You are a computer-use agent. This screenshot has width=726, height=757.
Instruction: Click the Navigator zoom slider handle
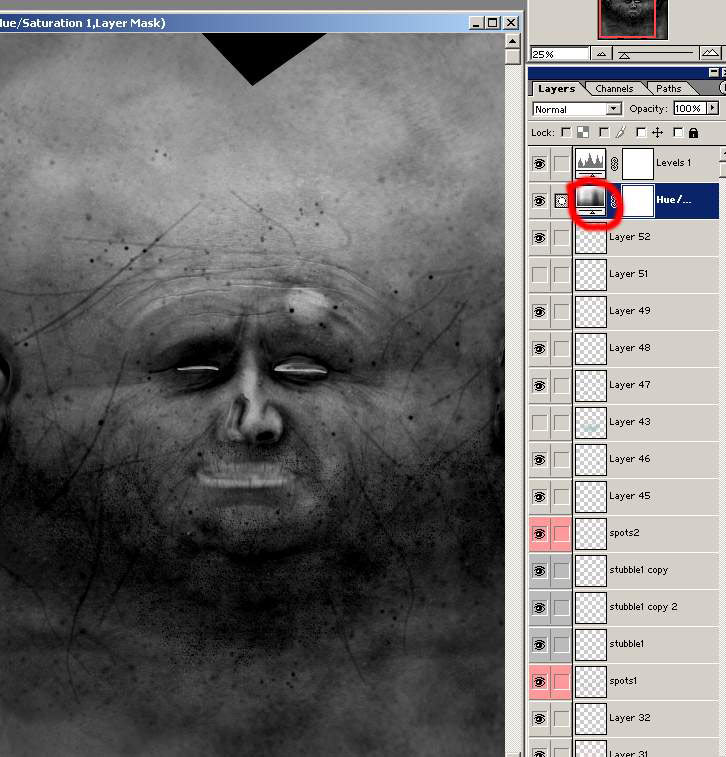(x=625, y=55)
